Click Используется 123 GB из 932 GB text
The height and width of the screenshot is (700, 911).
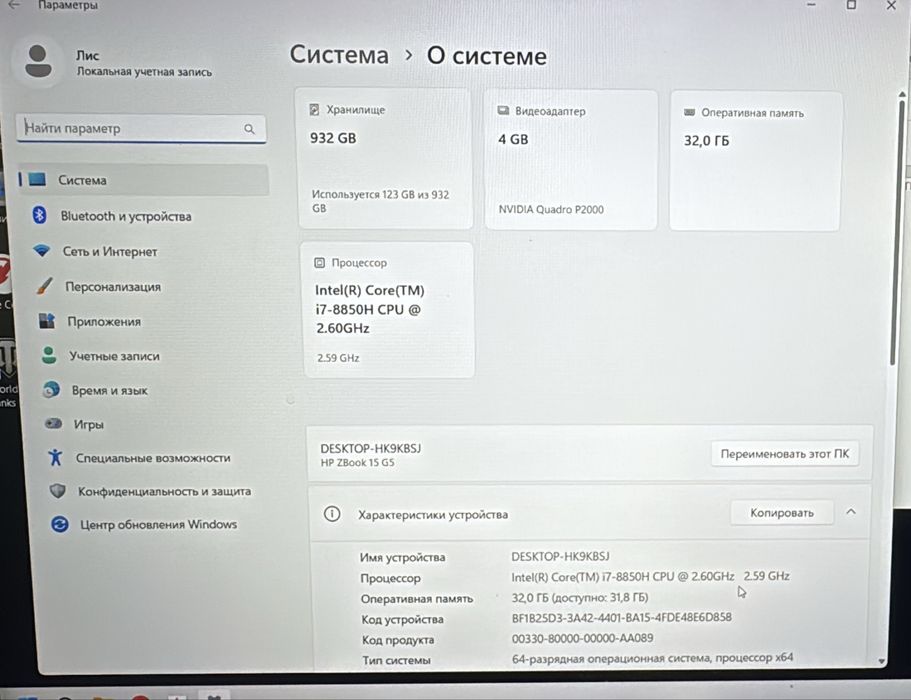(x=380, y=201)
